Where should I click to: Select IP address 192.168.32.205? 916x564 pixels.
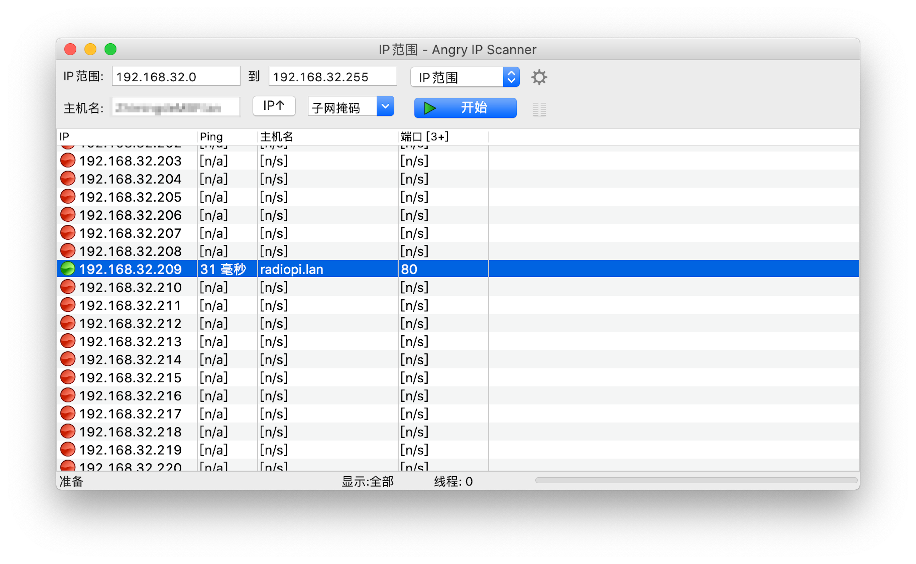(x=130, y=197)
